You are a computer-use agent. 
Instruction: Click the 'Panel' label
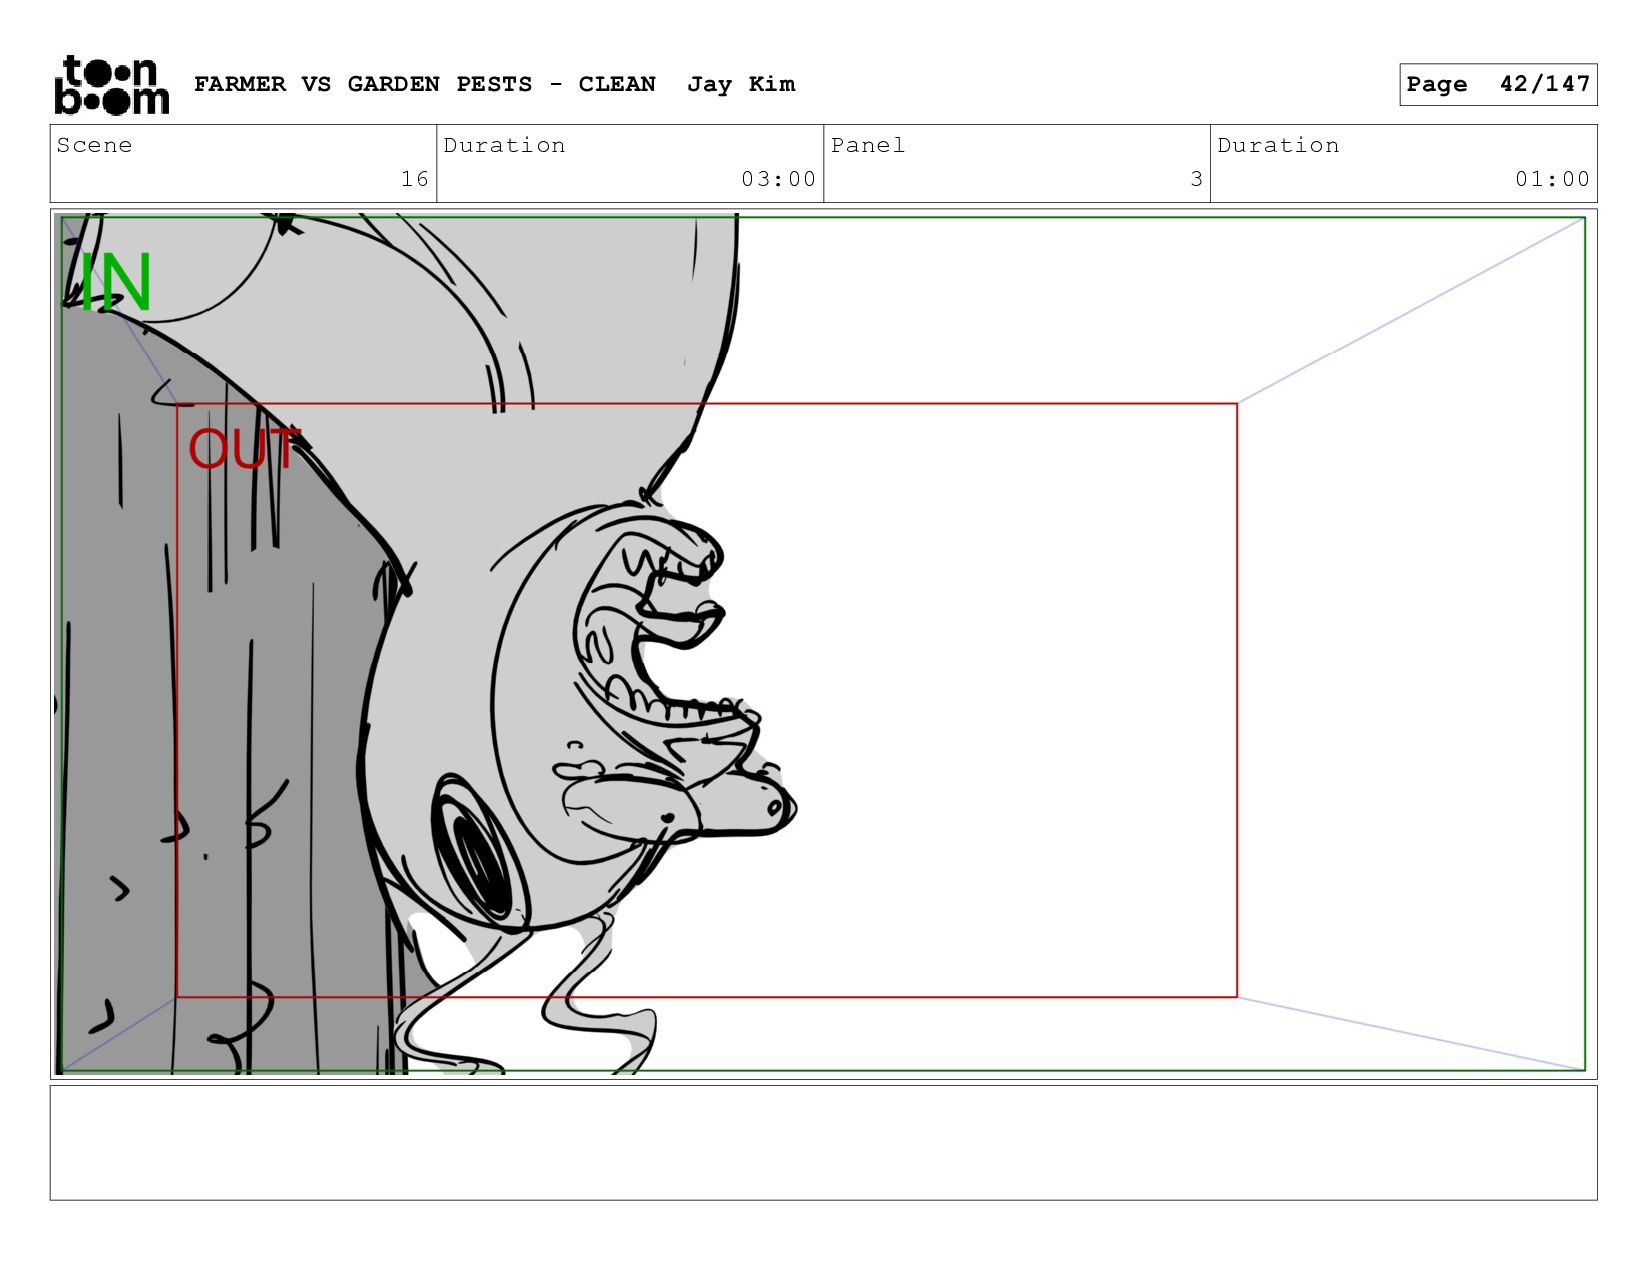[x=868, y=145]
